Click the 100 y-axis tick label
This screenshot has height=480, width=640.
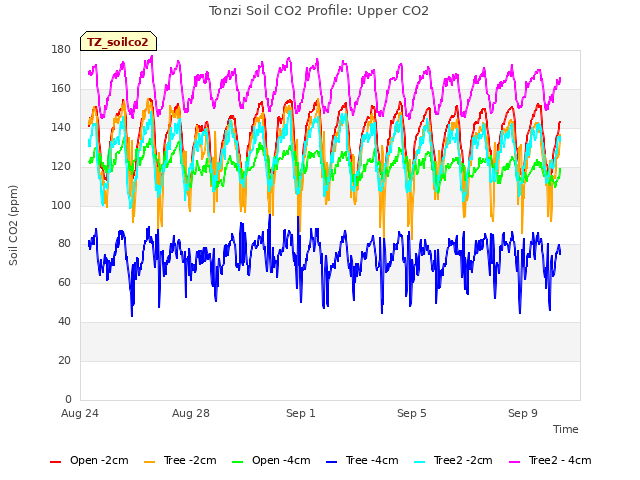[x=61, y=205]
